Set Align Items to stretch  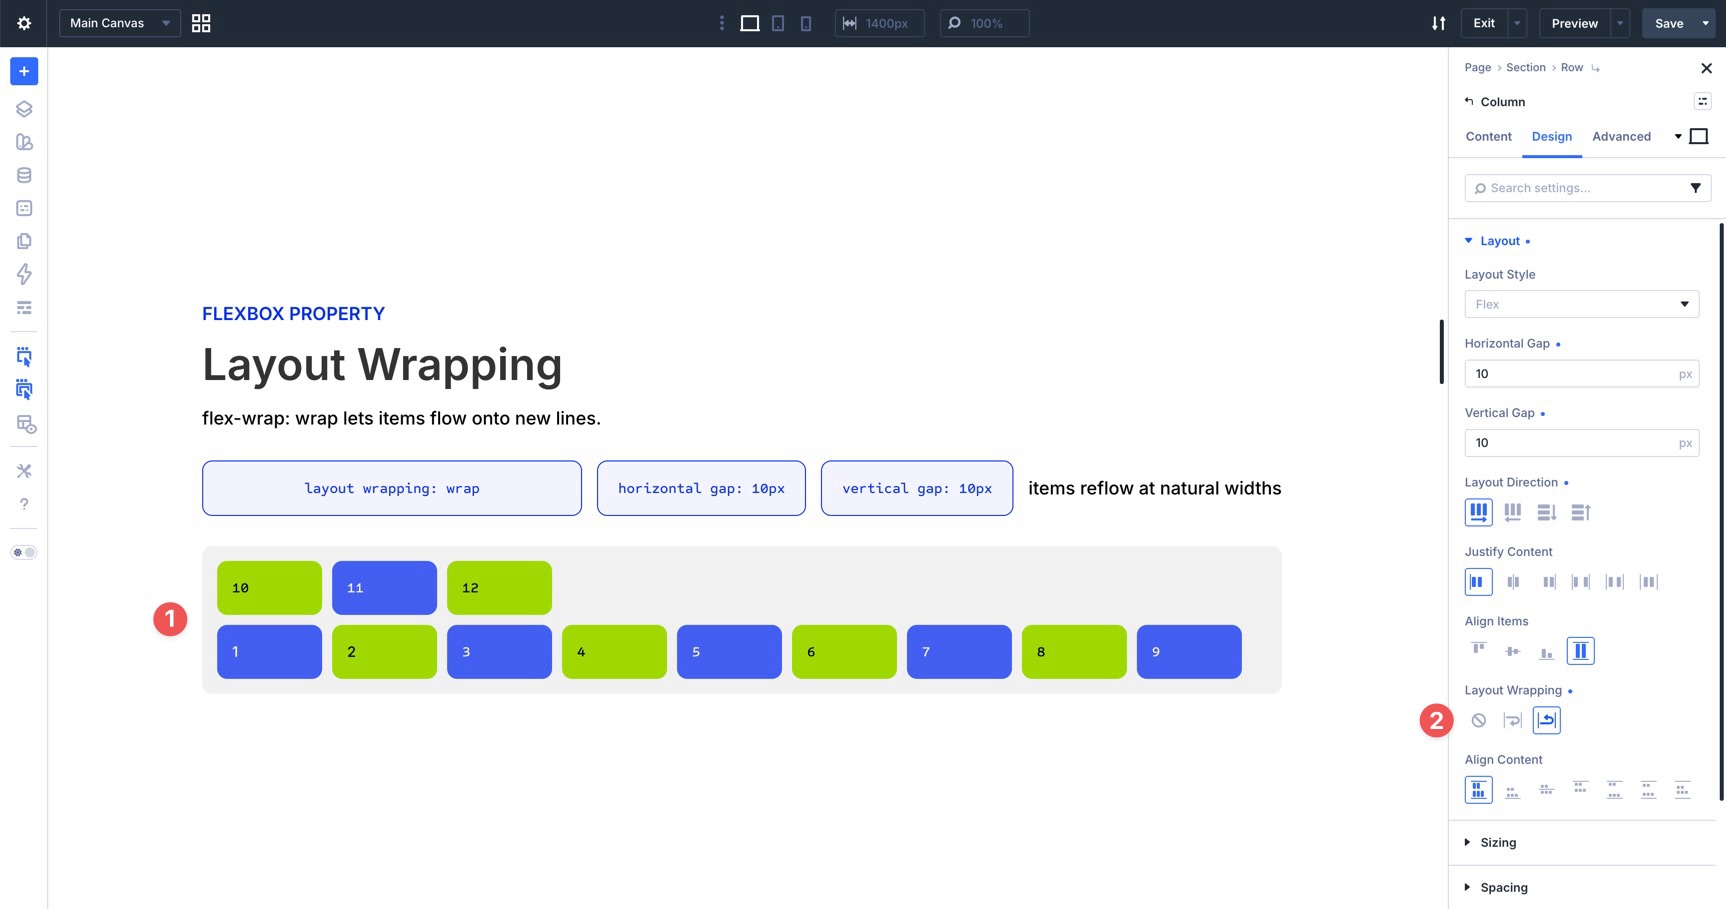tap(1580, 651)
